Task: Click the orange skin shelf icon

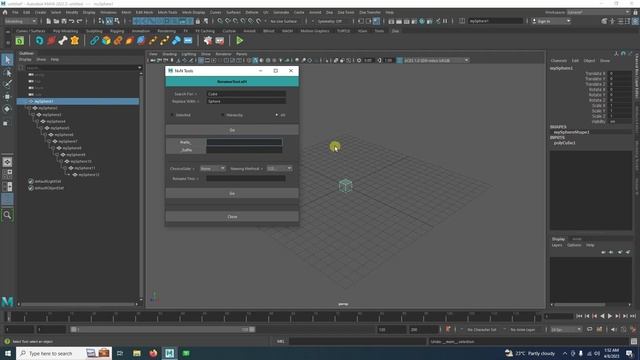Action: point(75,40)
